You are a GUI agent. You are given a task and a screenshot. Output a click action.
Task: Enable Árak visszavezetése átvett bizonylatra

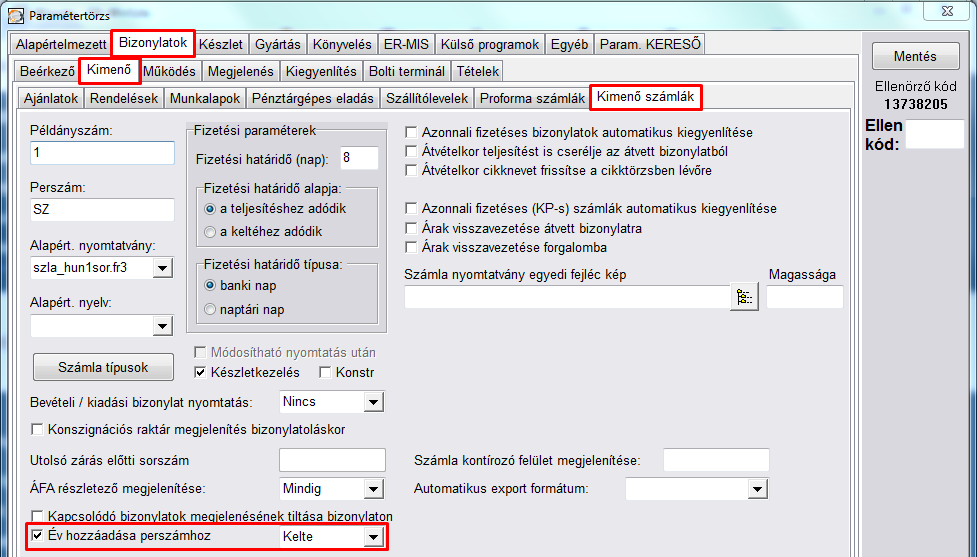point(411,228)
